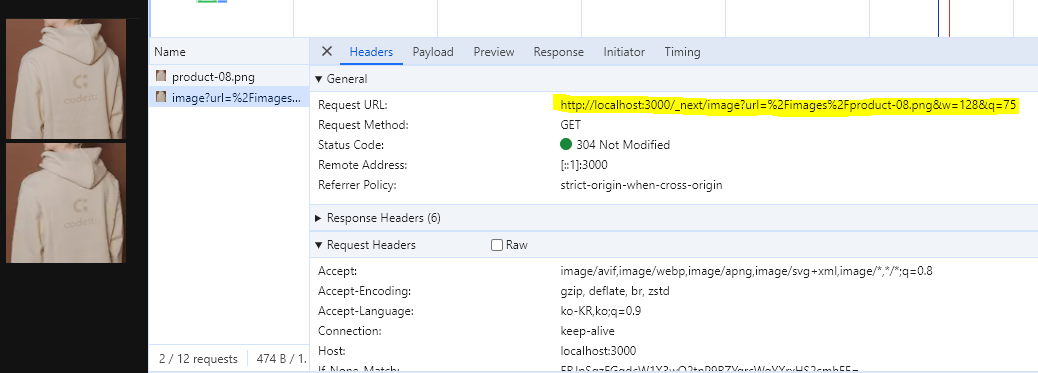Click the Remote Address value [::1]:3000
The height and width of the screenshot is (373, 1038).
584,165
